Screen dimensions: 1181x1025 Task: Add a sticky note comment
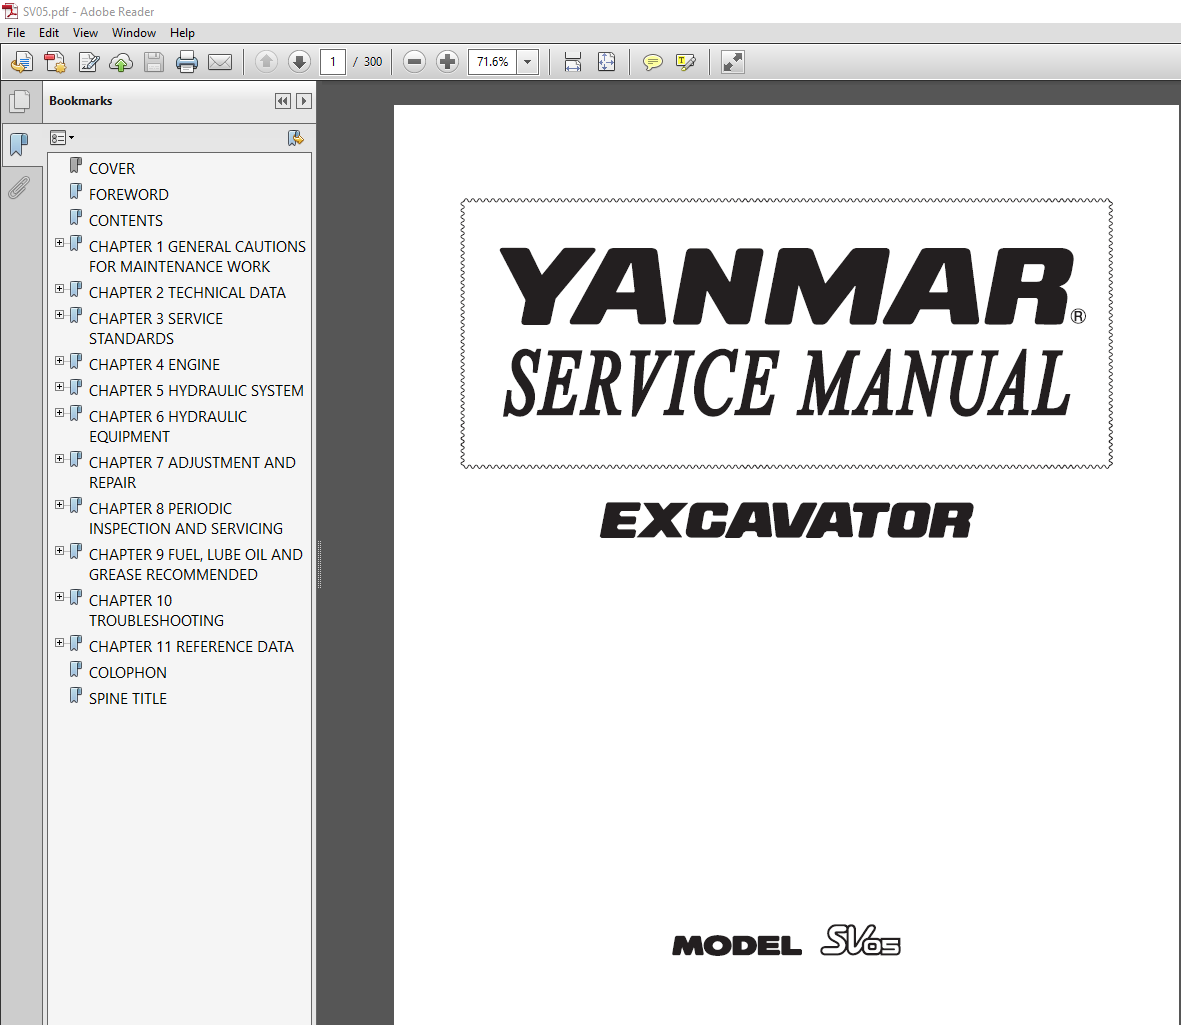click(x=652, y=62)
